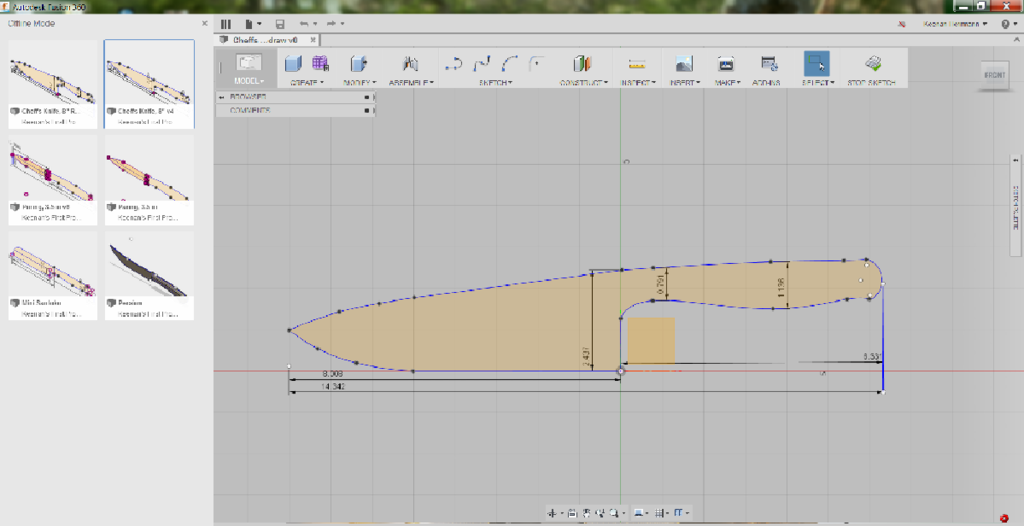Viewport: 1024px width, 526px height.
Task: Open the INSERT menu dropdown
Action: (x=685, y=82)
